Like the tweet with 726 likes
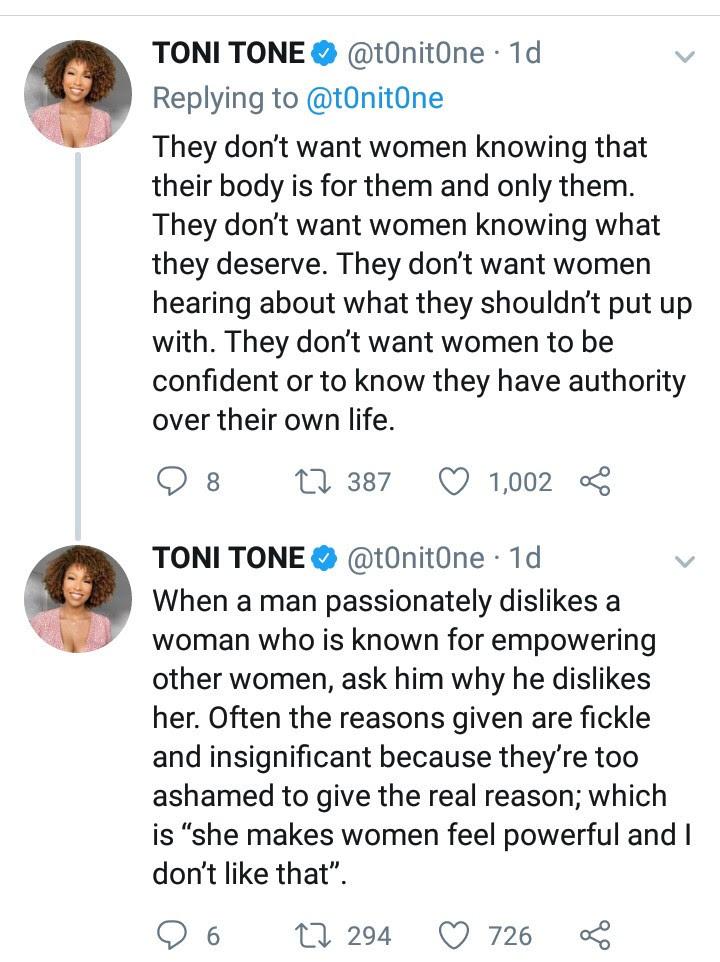720x962 pixels. pyautogui.click(x=456, y=935)
